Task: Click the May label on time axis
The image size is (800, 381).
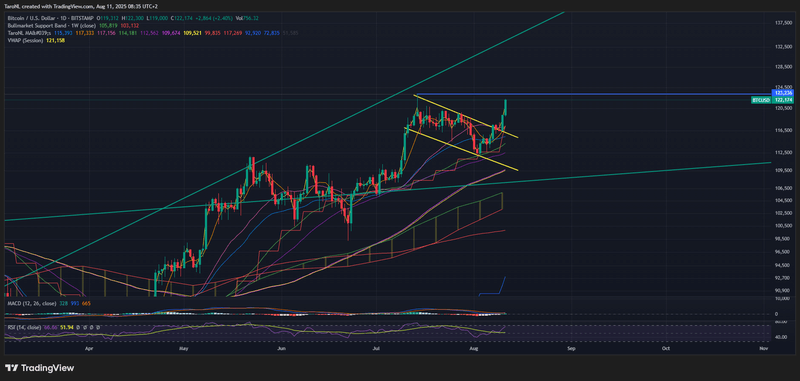Action: tap(185, 348)
